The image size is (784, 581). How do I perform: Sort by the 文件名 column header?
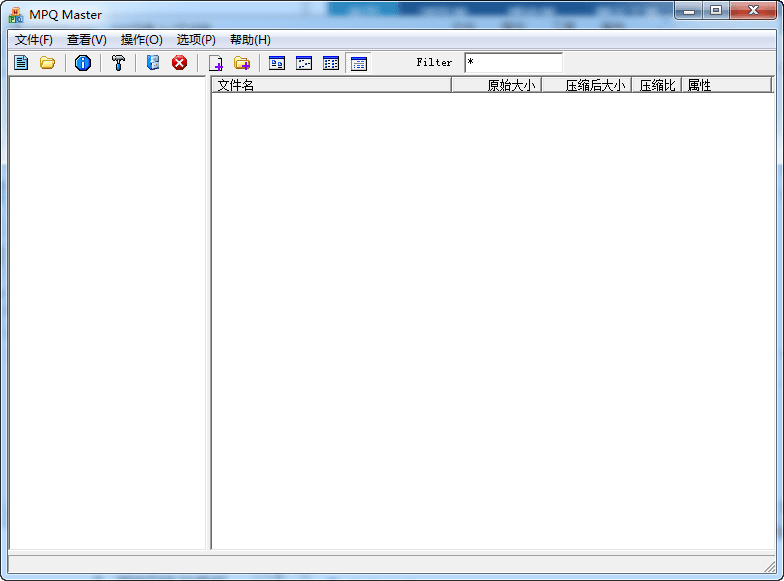click(332, 85)
